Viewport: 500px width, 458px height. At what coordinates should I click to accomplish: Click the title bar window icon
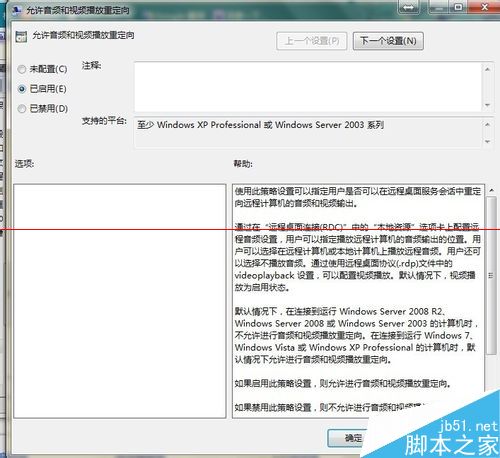pyautogui.click(x=16, y=10)
